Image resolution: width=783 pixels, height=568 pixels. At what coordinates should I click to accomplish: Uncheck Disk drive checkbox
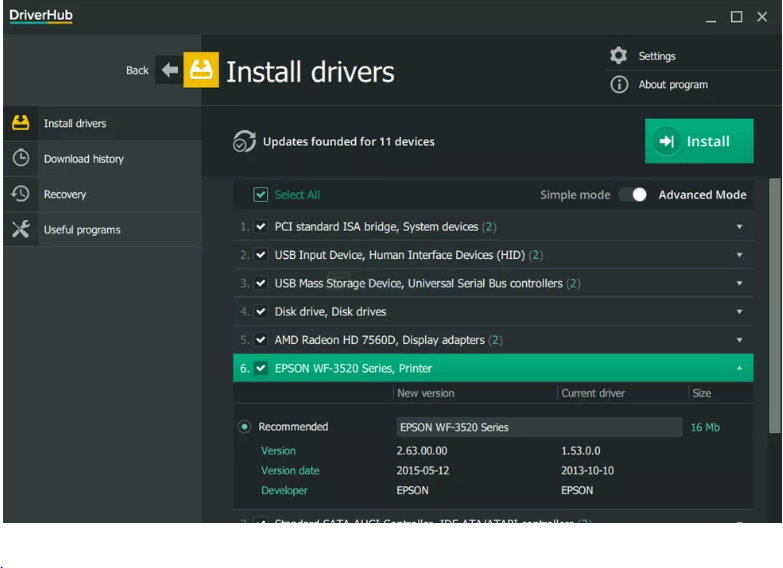coord(261,312)
